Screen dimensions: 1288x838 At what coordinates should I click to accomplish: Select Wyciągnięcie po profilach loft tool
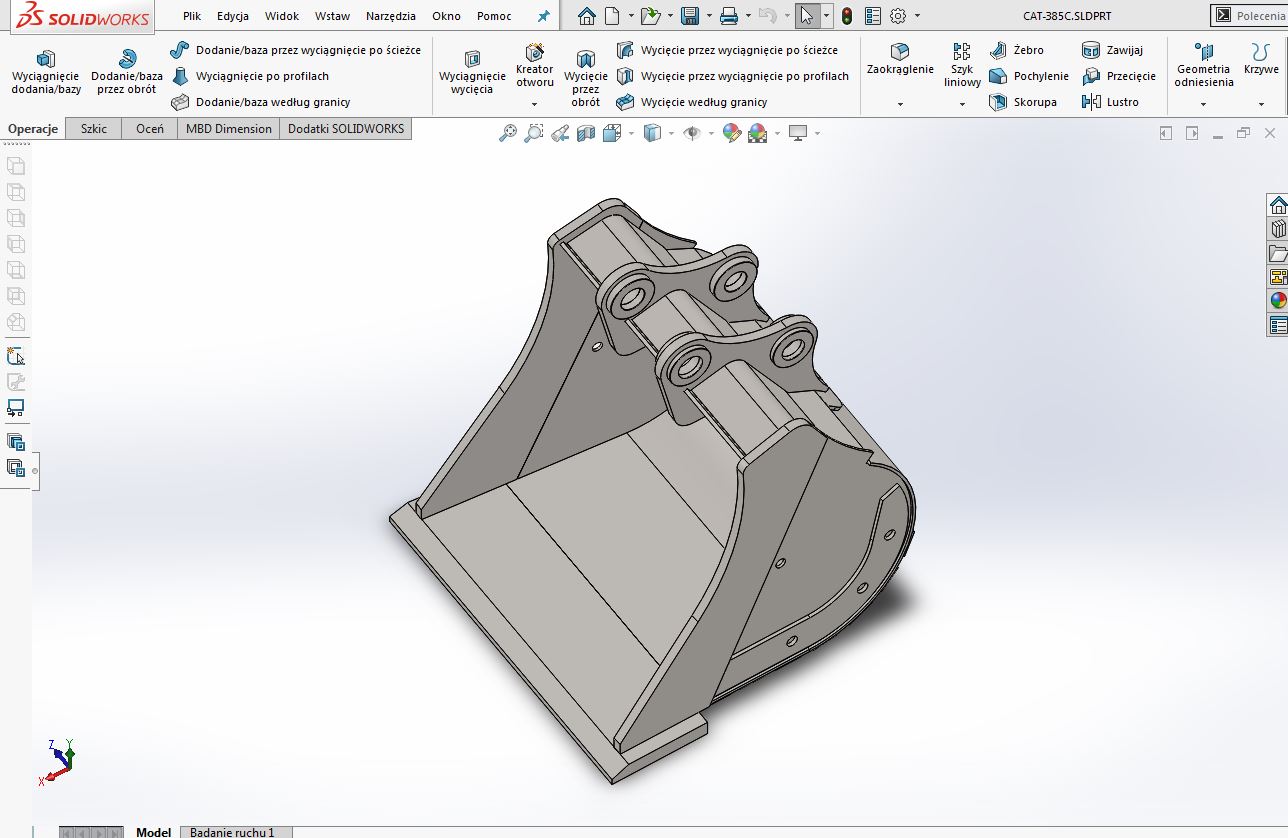pos(250,76)
